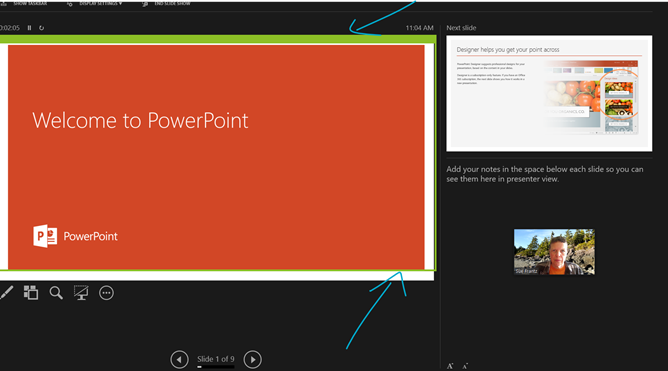Go to the previous slide

[x=179, y=359]
